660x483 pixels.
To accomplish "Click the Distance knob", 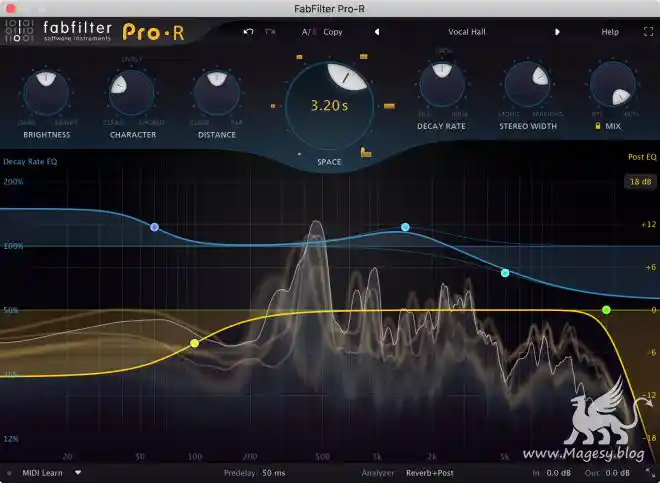I will coord(217,92).
